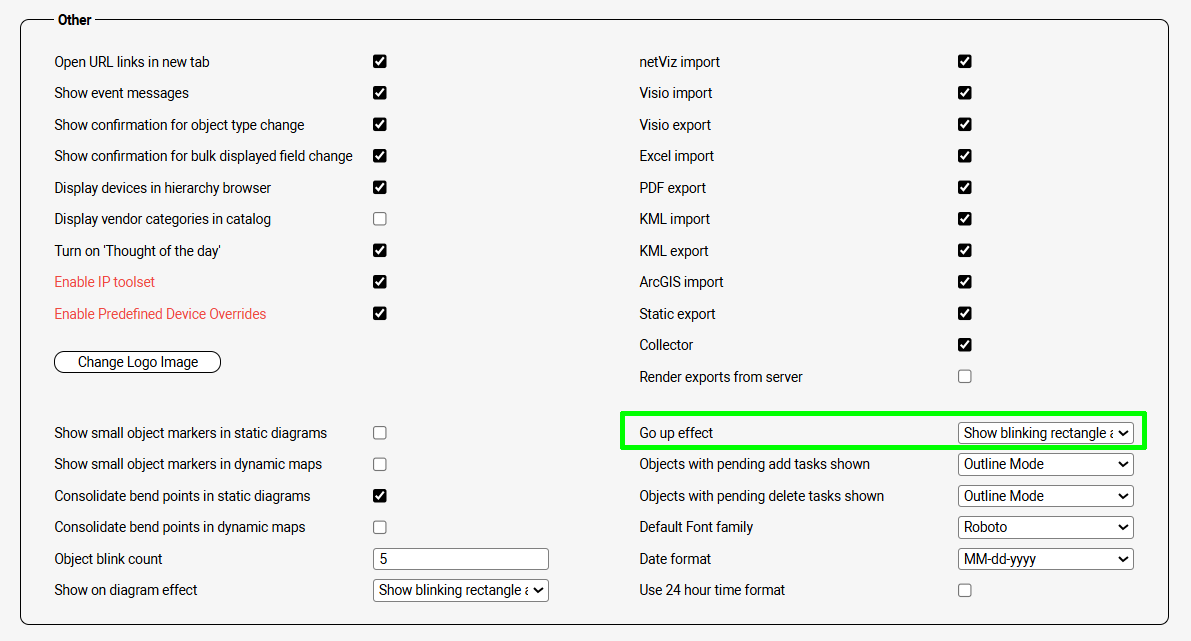Choose a Date format from dropdown
The image size is (1191, 641).
(1045, 559)
